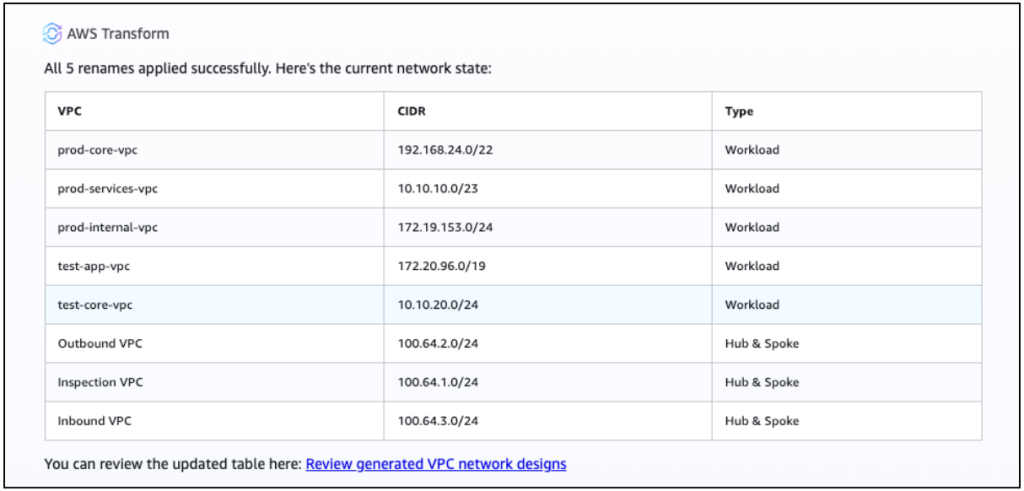Click Workload type in test-app-vpc row

[x=752, y=266]
